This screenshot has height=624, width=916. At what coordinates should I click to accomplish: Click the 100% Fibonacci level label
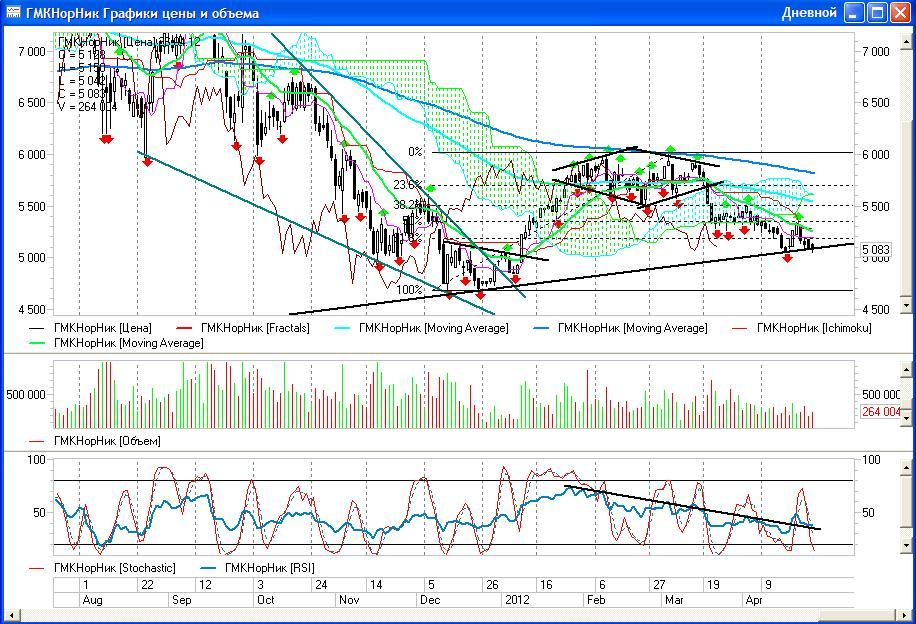pyautogui.click(x=409, y=289)
